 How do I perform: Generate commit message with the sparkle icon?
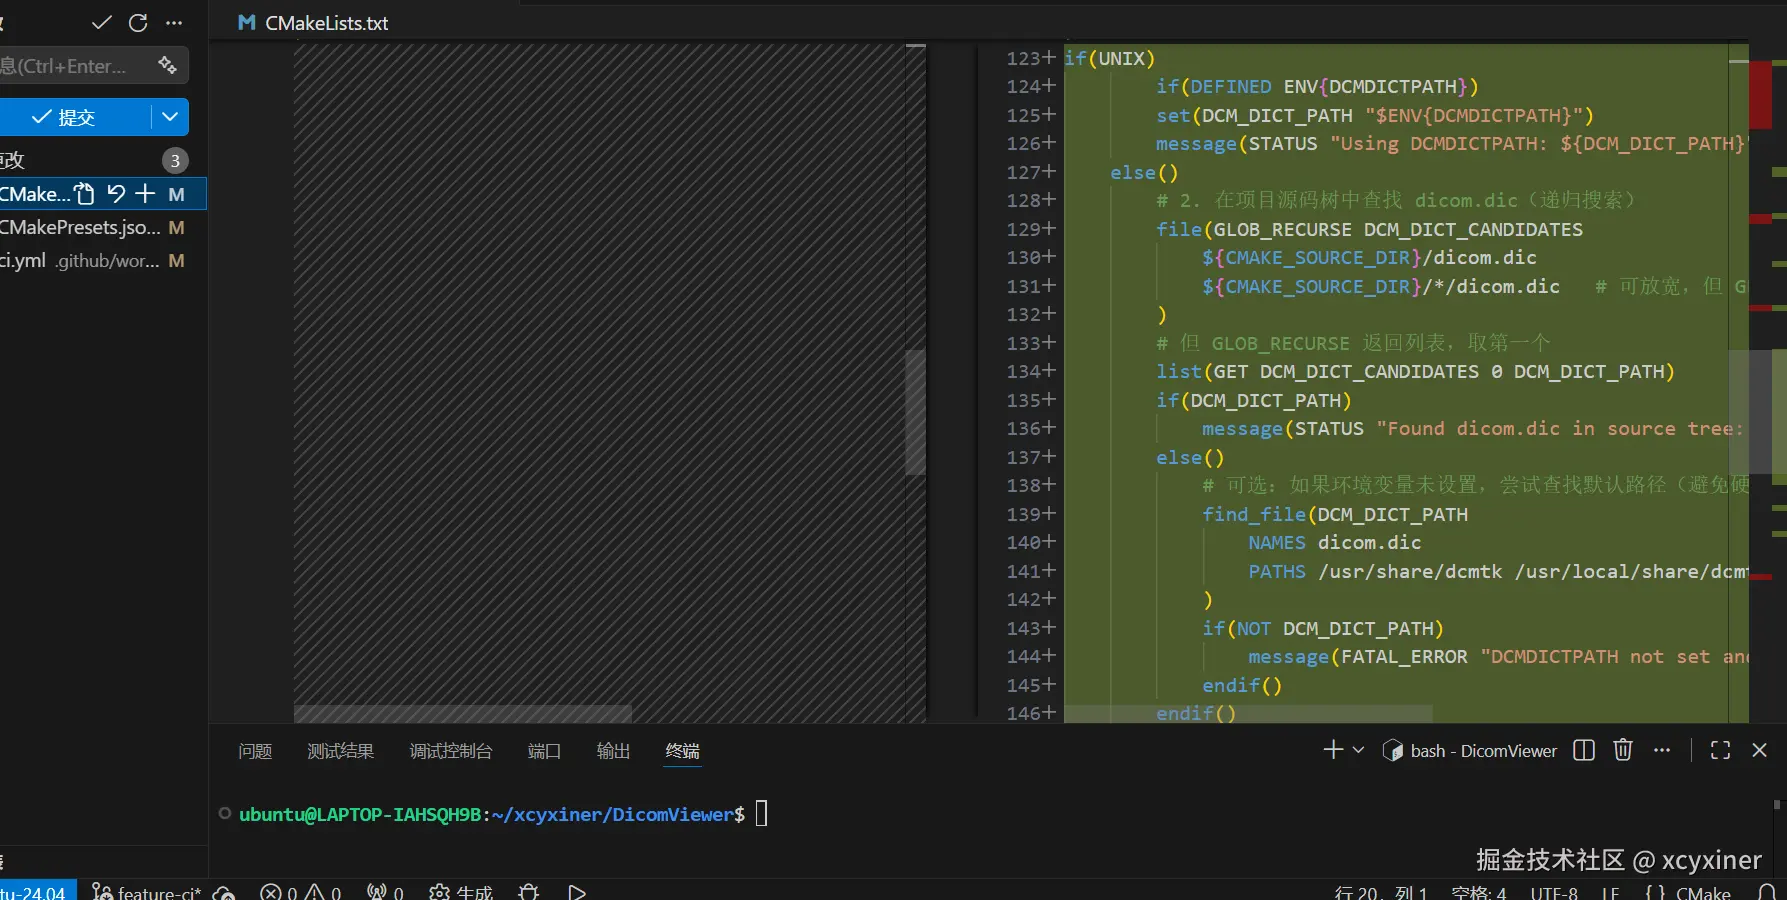[167, 65]
